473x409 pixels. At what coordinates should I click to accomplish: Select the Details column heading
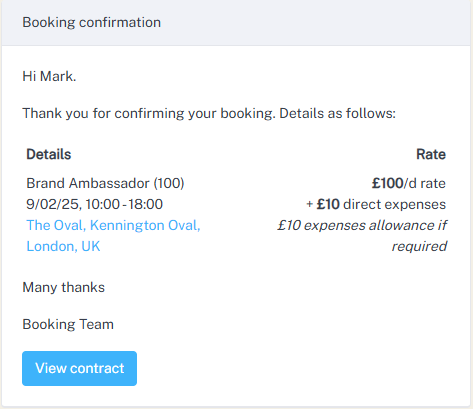pos(49,154)
